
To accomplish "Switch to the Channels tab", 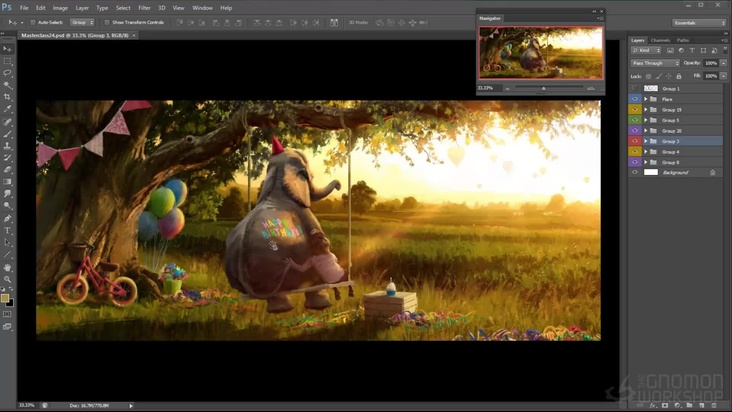I will (x=660, y=40).
